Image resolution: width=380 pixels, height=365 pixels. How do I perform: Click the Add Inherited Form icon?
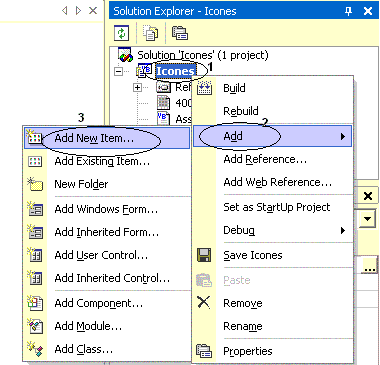pos(35,232)
